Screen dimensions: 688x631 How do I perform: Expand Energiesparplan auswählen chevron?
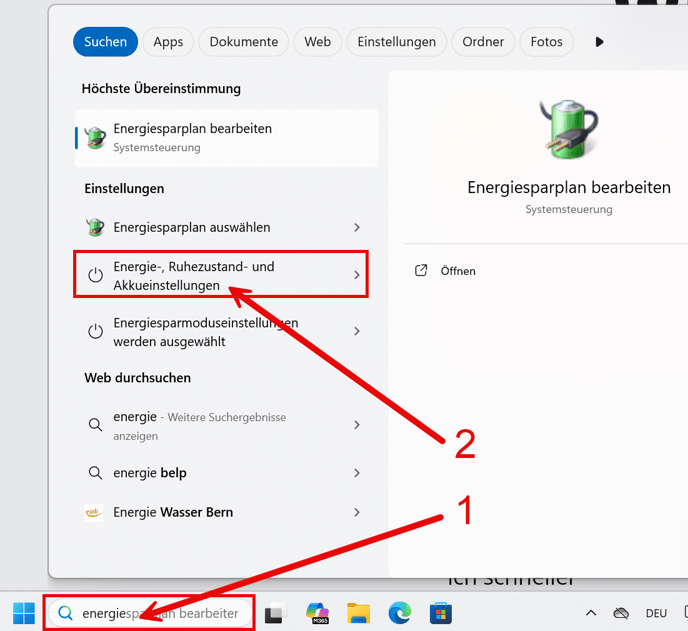point(357,227)
